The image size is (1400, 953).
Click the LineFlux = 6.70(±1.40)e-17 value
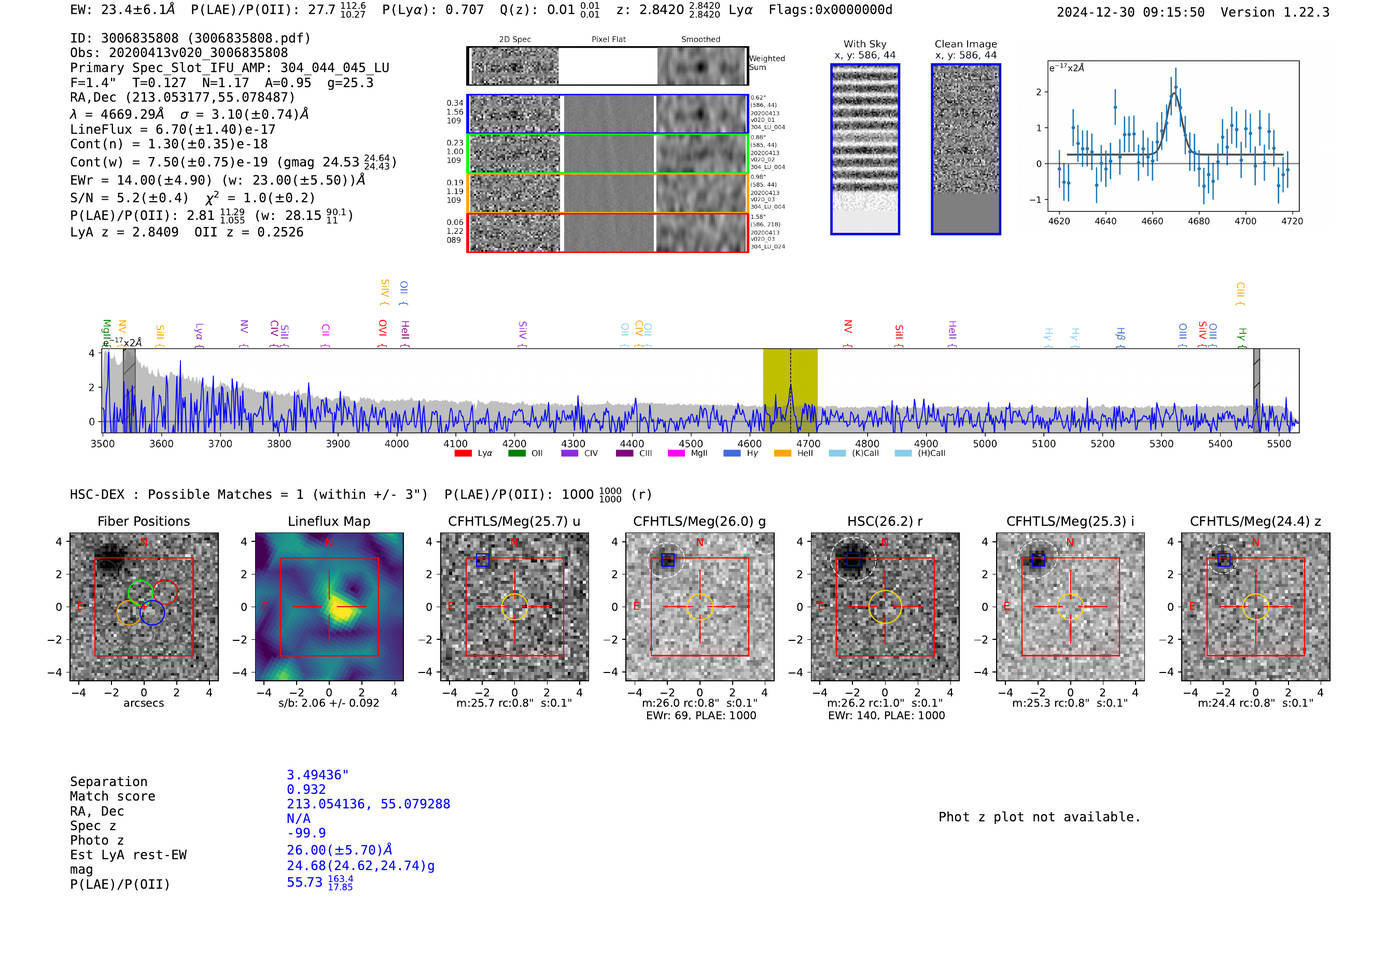click(x=173, y=129)
